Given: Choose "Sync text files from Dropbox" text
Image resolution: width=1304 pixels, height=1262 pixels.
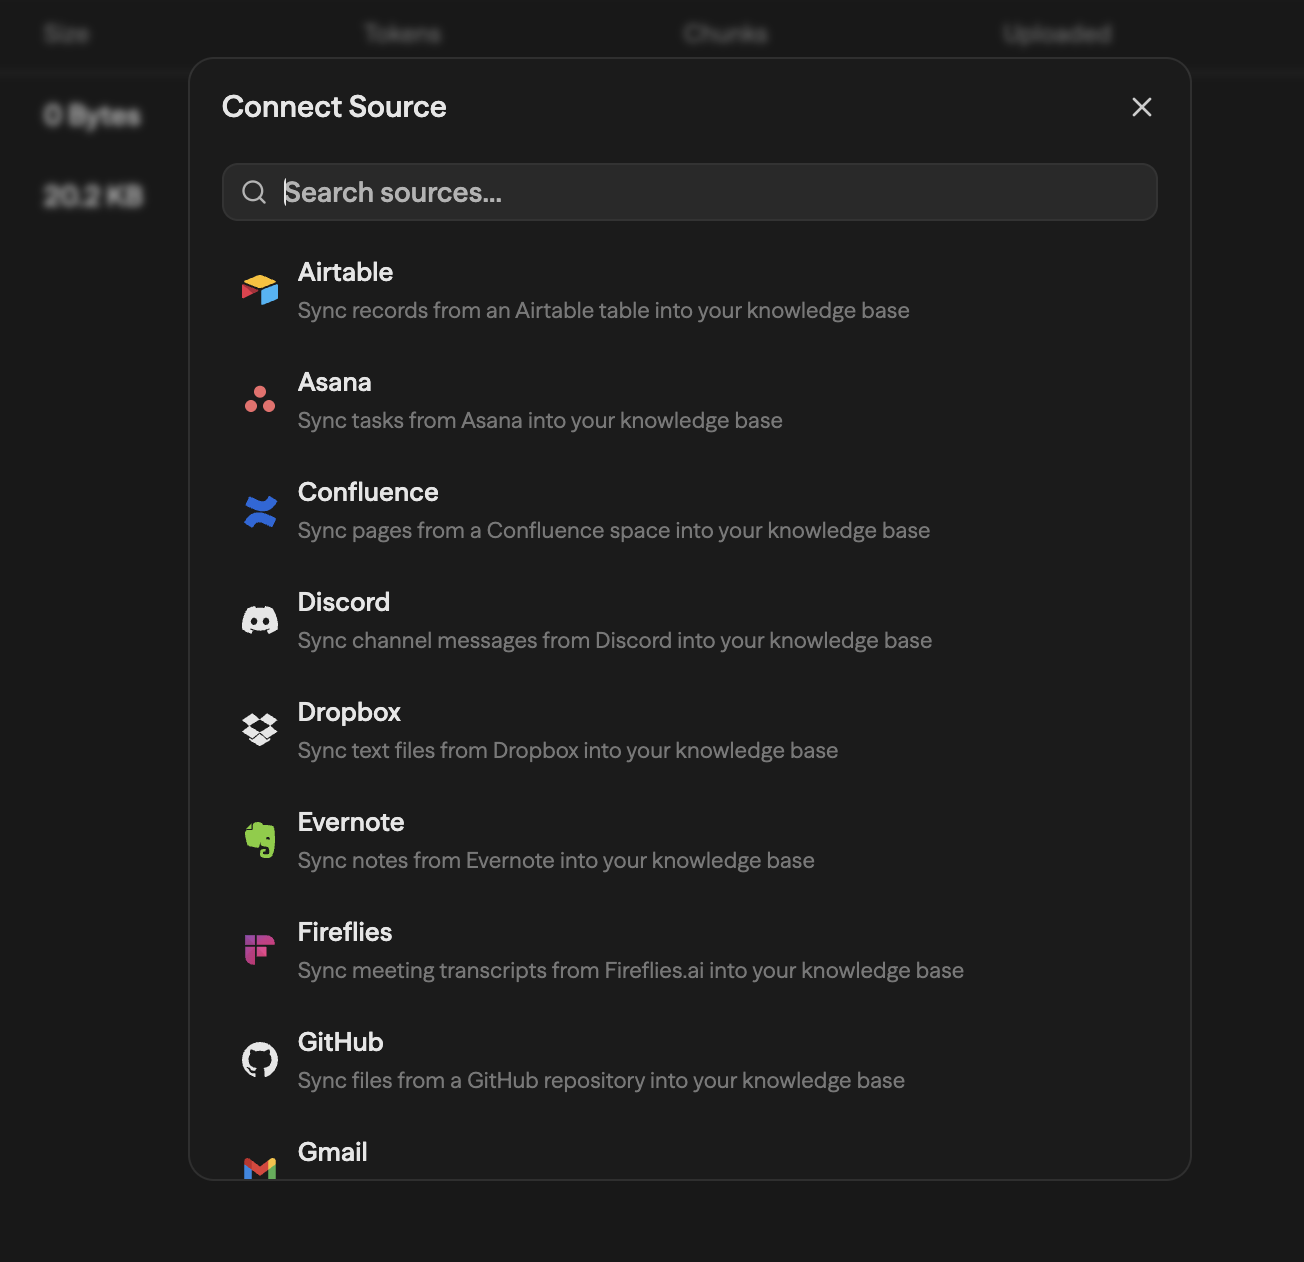Looking at the screenshot, I should 568,751.
